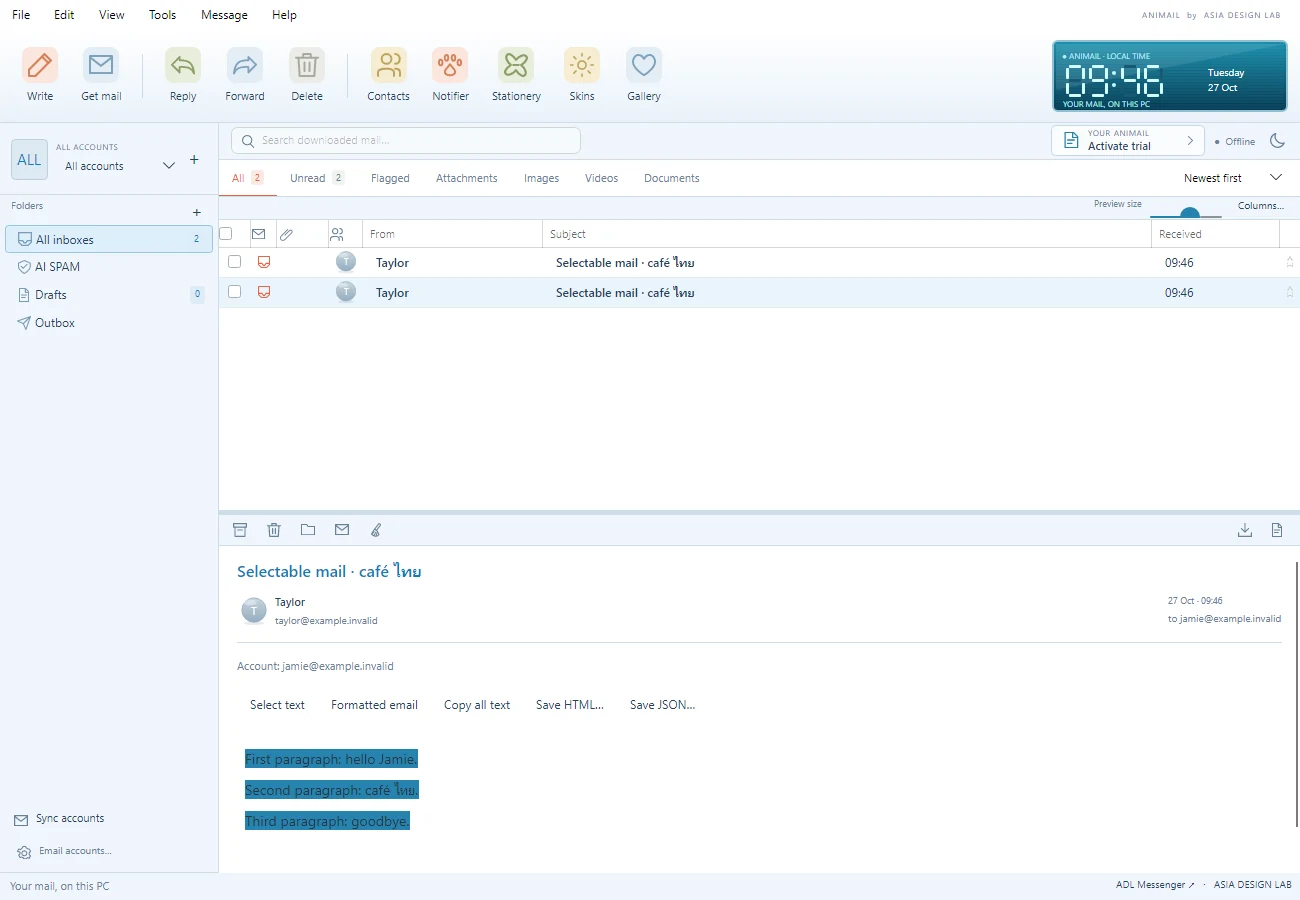The width and height of the screenshot is (1300, 900).
Task: Switch to the Attachments tab
Action: point(466,178)
